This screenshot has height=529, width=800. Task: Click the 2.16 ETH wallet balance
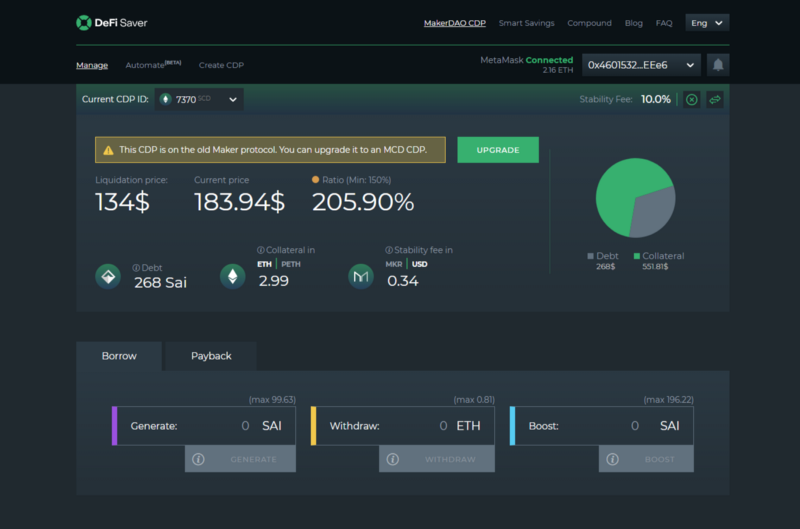point(558,70)
